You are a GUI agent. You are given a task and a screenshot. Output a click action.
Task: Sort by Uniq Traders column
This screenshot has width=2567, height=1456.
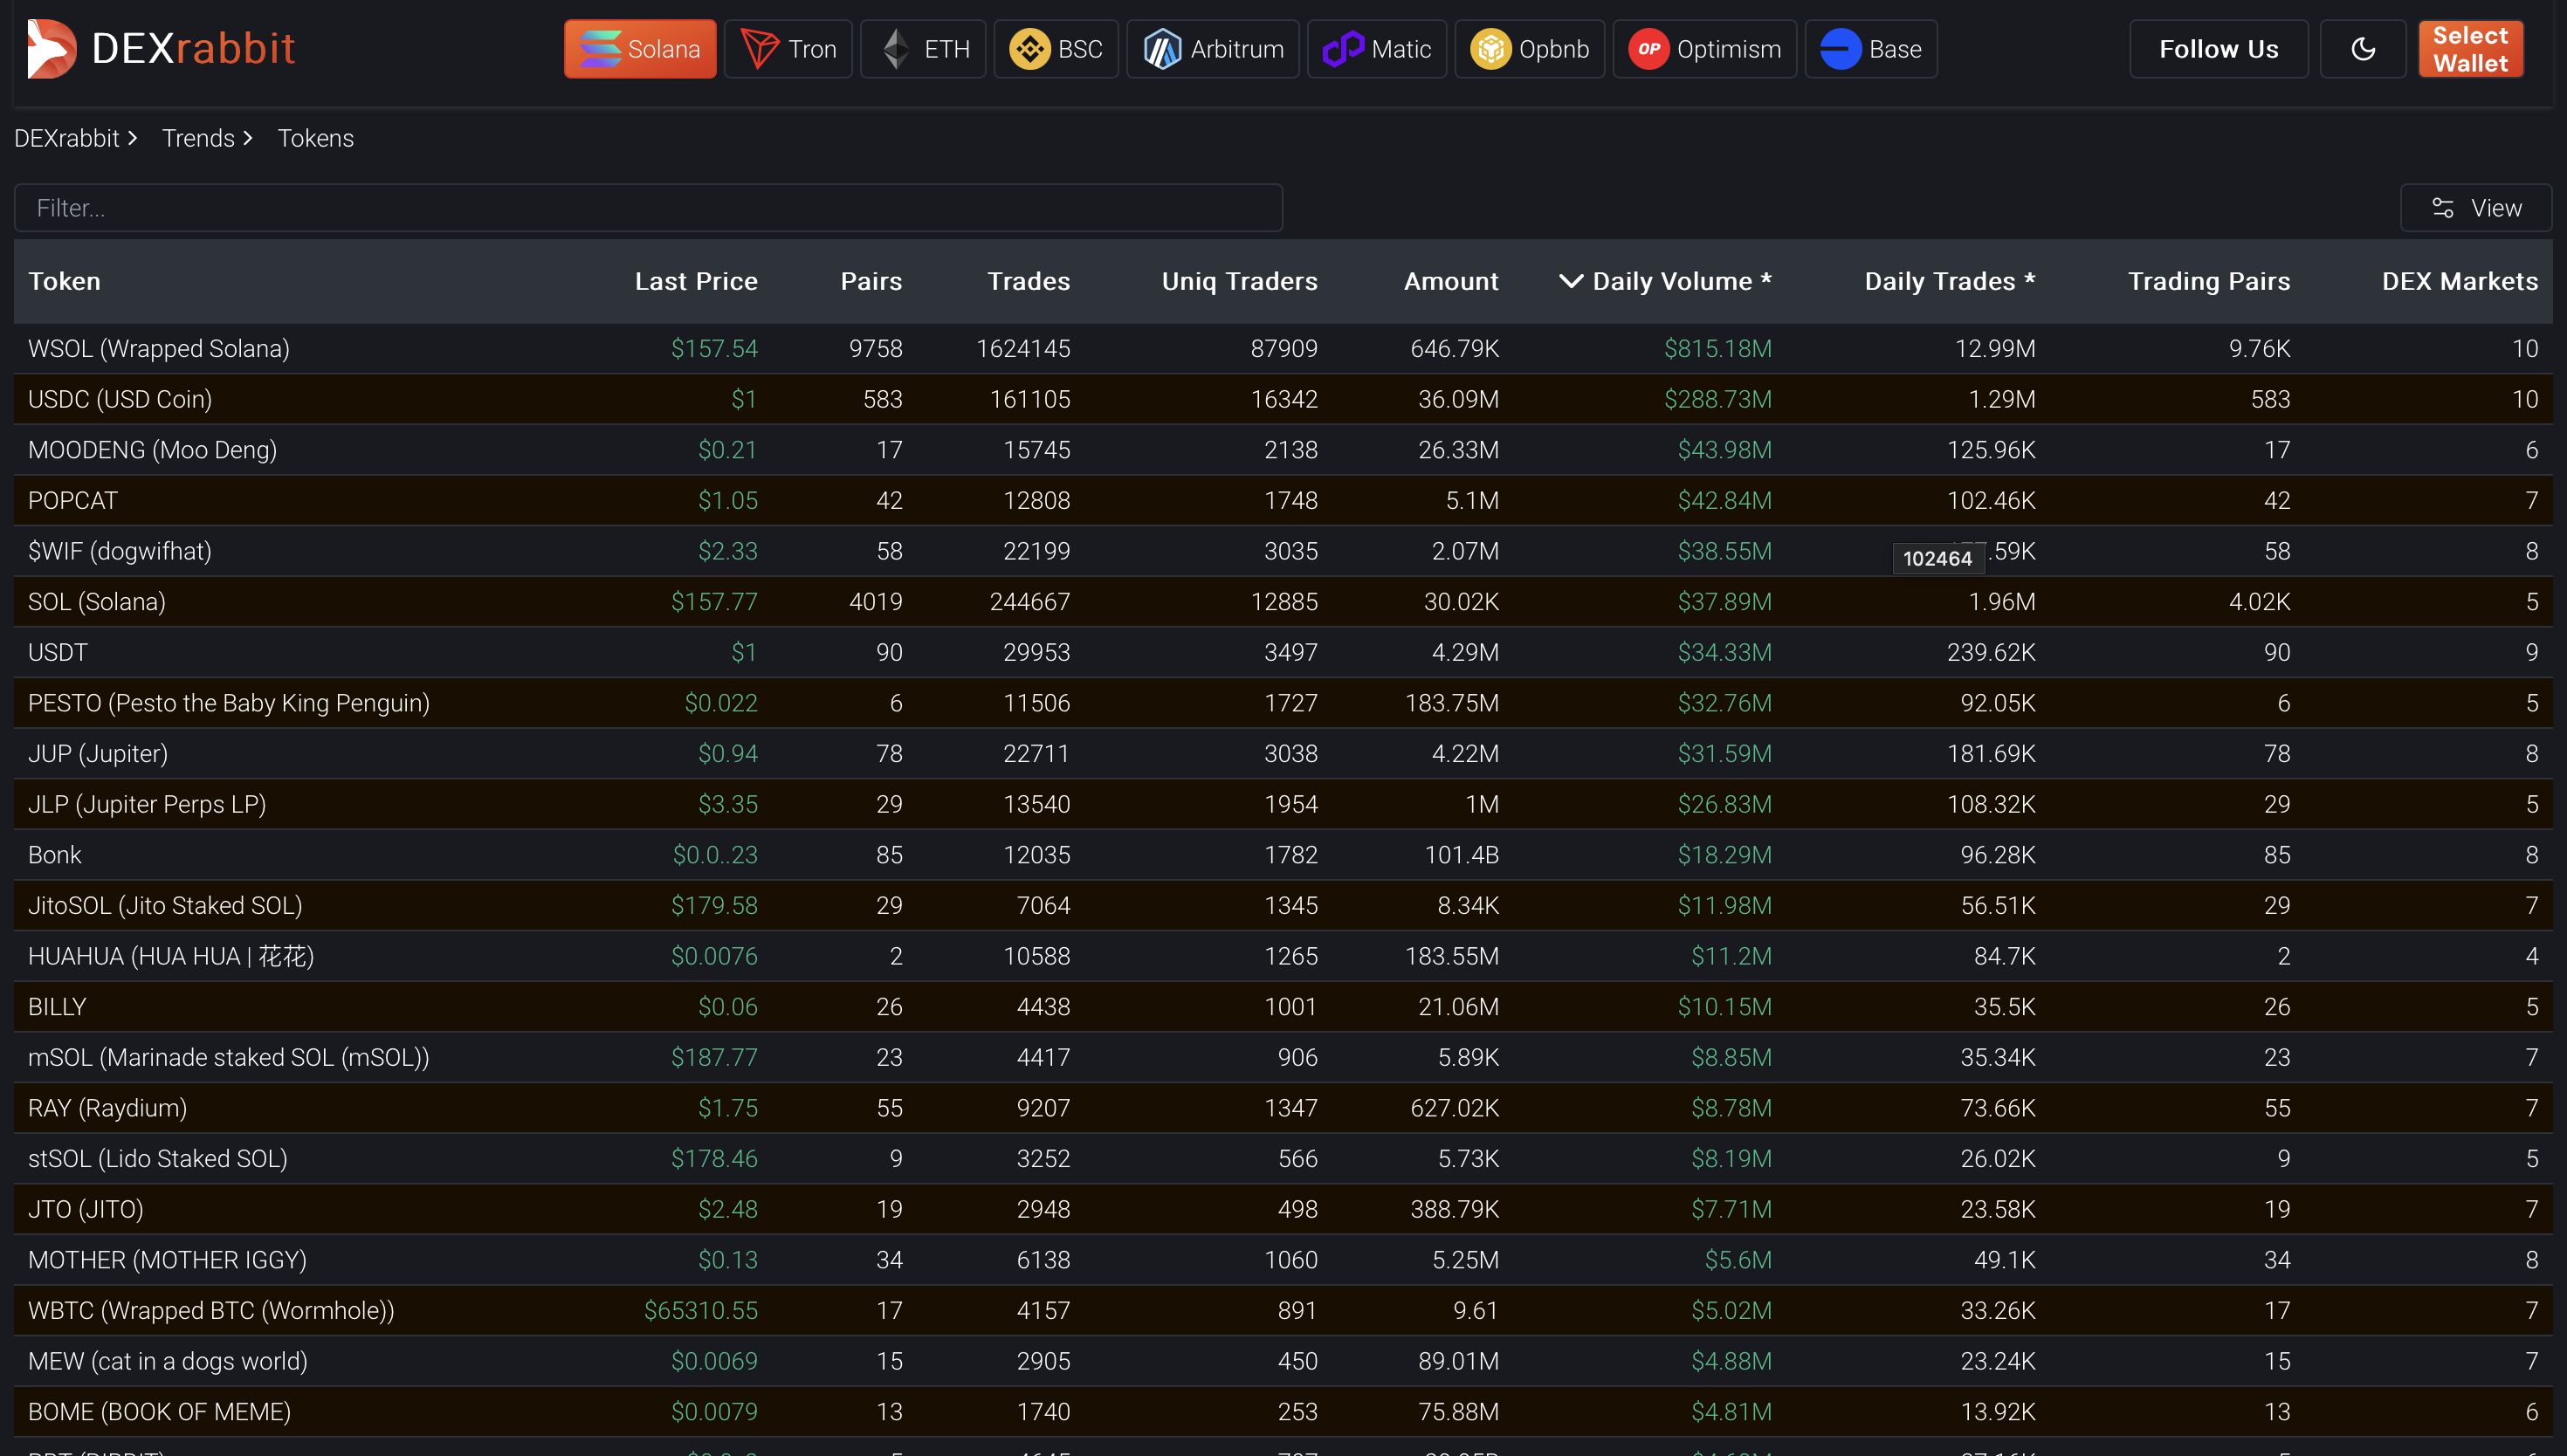coord(1238,281)
